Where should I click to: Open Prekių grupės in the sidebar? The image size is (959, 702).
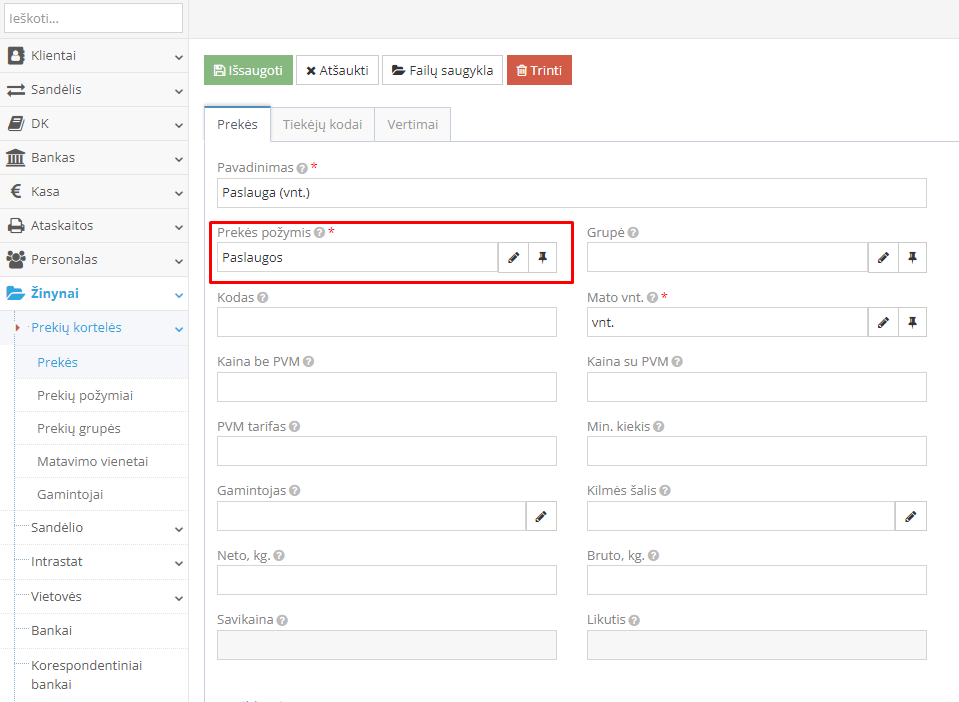tap(79, 429)
